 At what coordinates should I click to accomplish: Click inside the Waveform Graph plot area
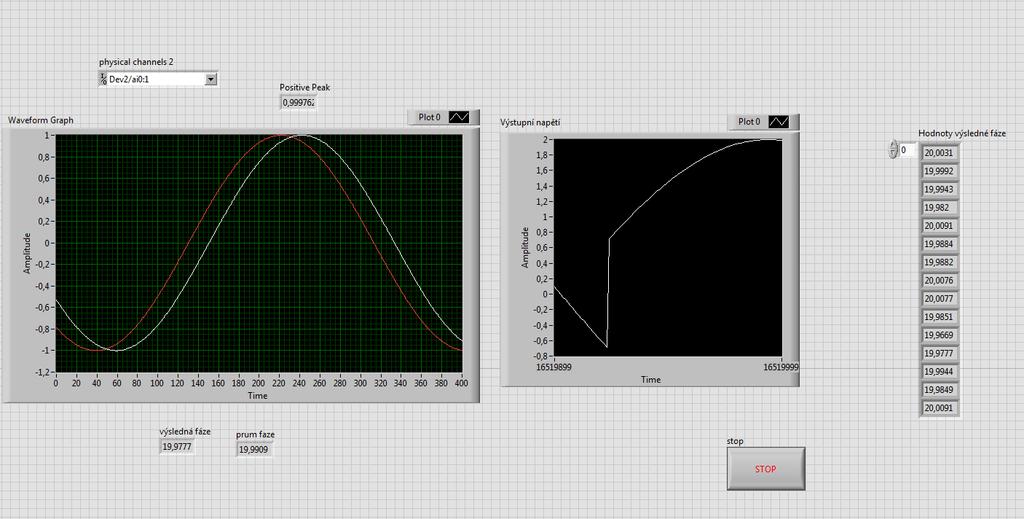point(259,253)
